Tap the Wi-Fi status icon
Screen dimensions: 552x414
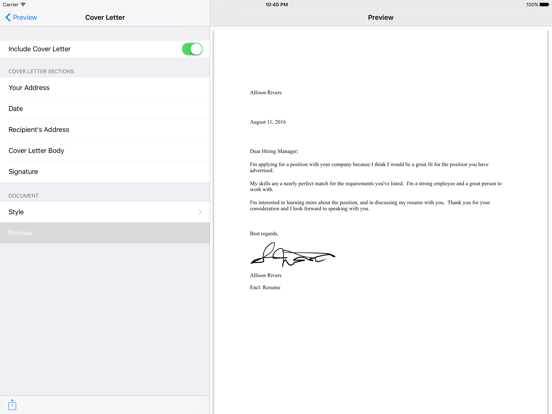click(23, 4)
